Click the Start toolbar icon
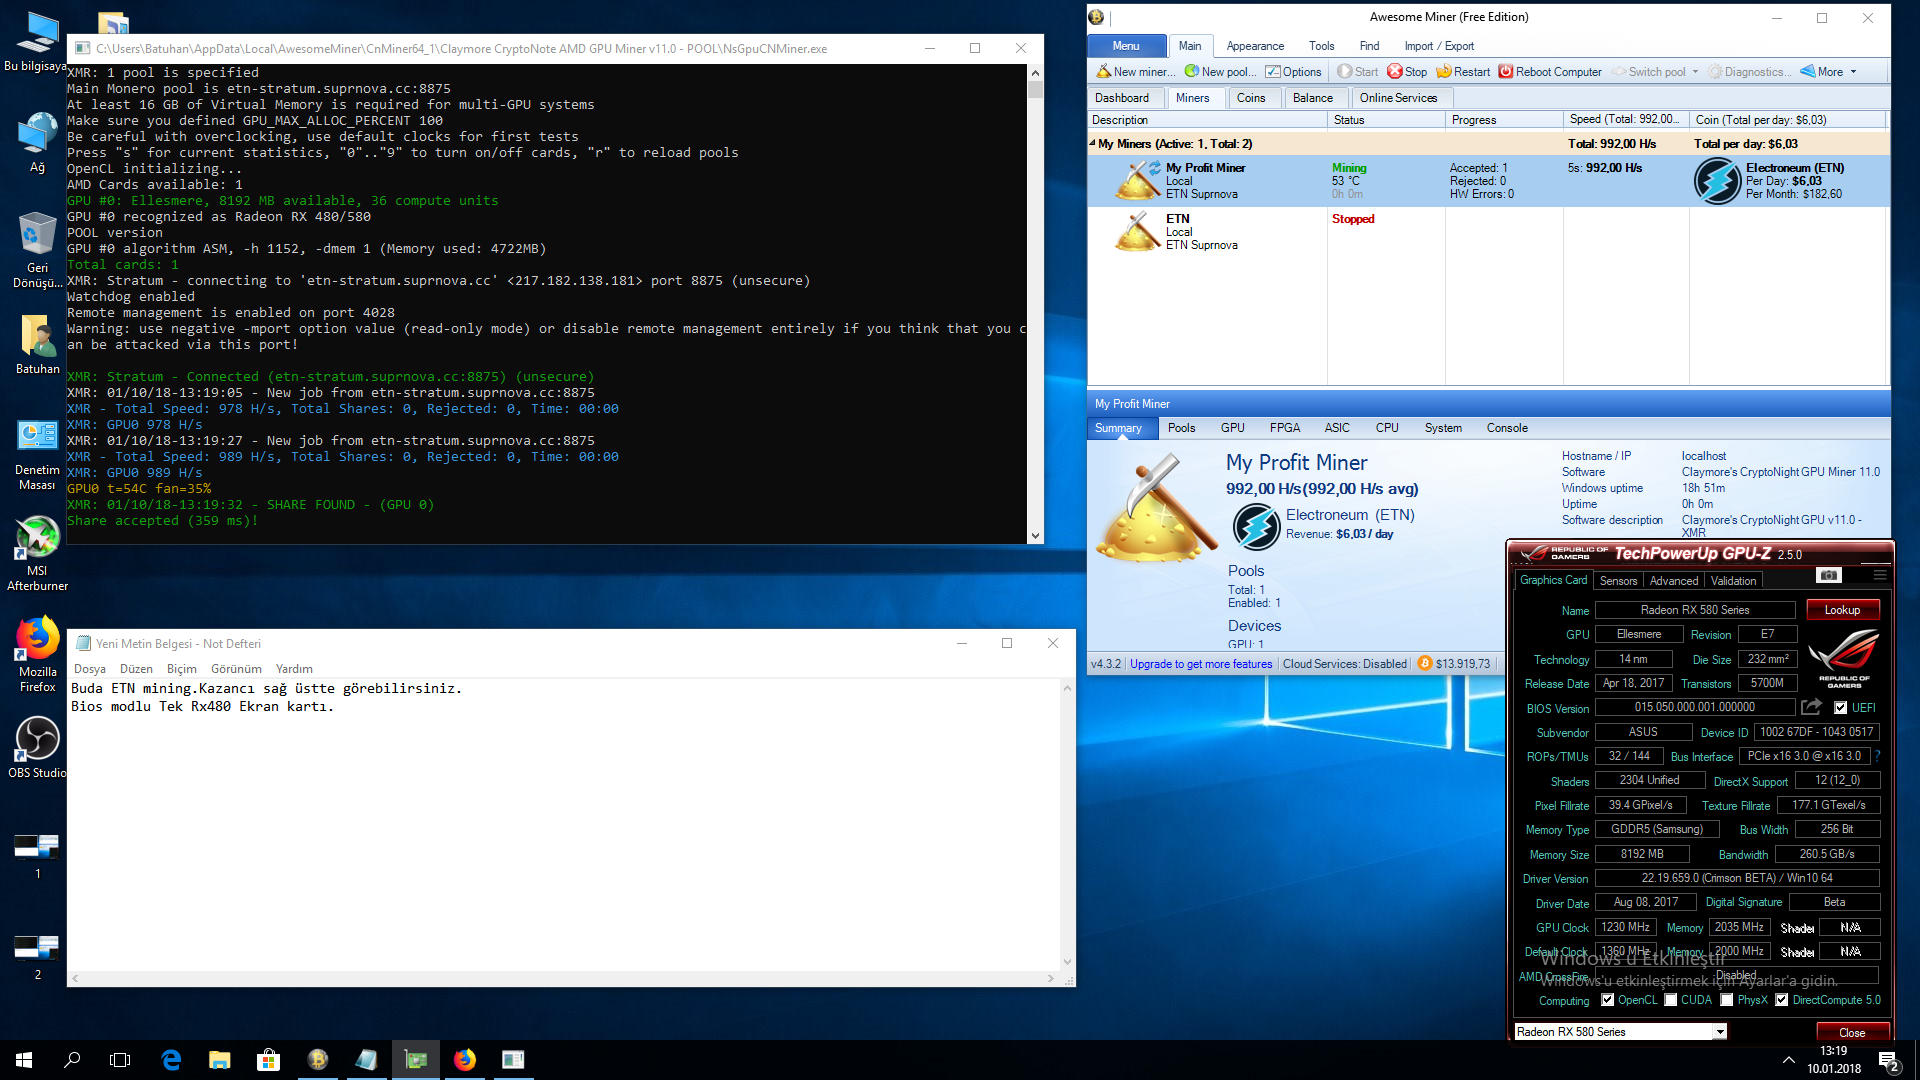This screenshot has height=1080, width=1920. click(x=1345, y=71)
